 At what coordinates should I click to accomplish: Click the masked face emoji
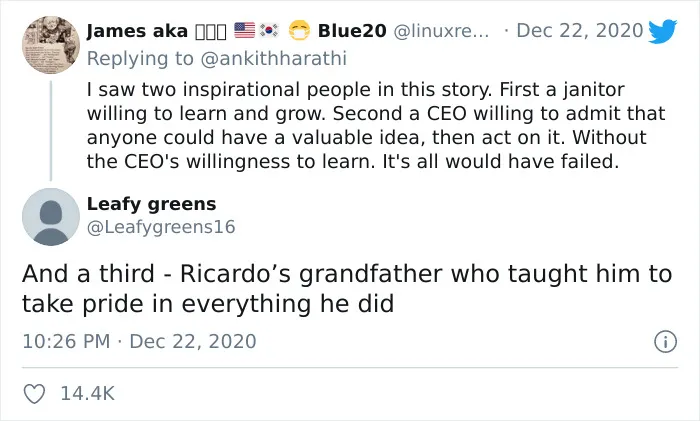point(299,30)
